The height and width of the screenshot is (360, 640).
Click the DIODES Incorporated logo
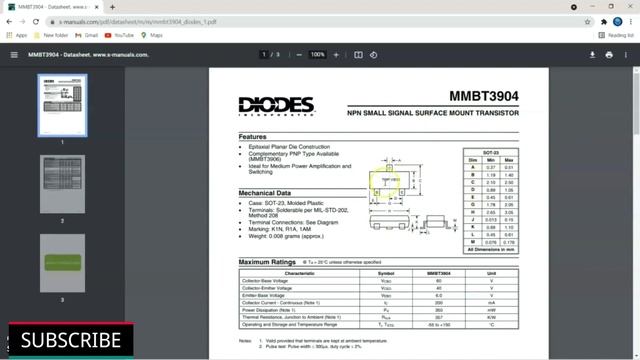point(277,106)
